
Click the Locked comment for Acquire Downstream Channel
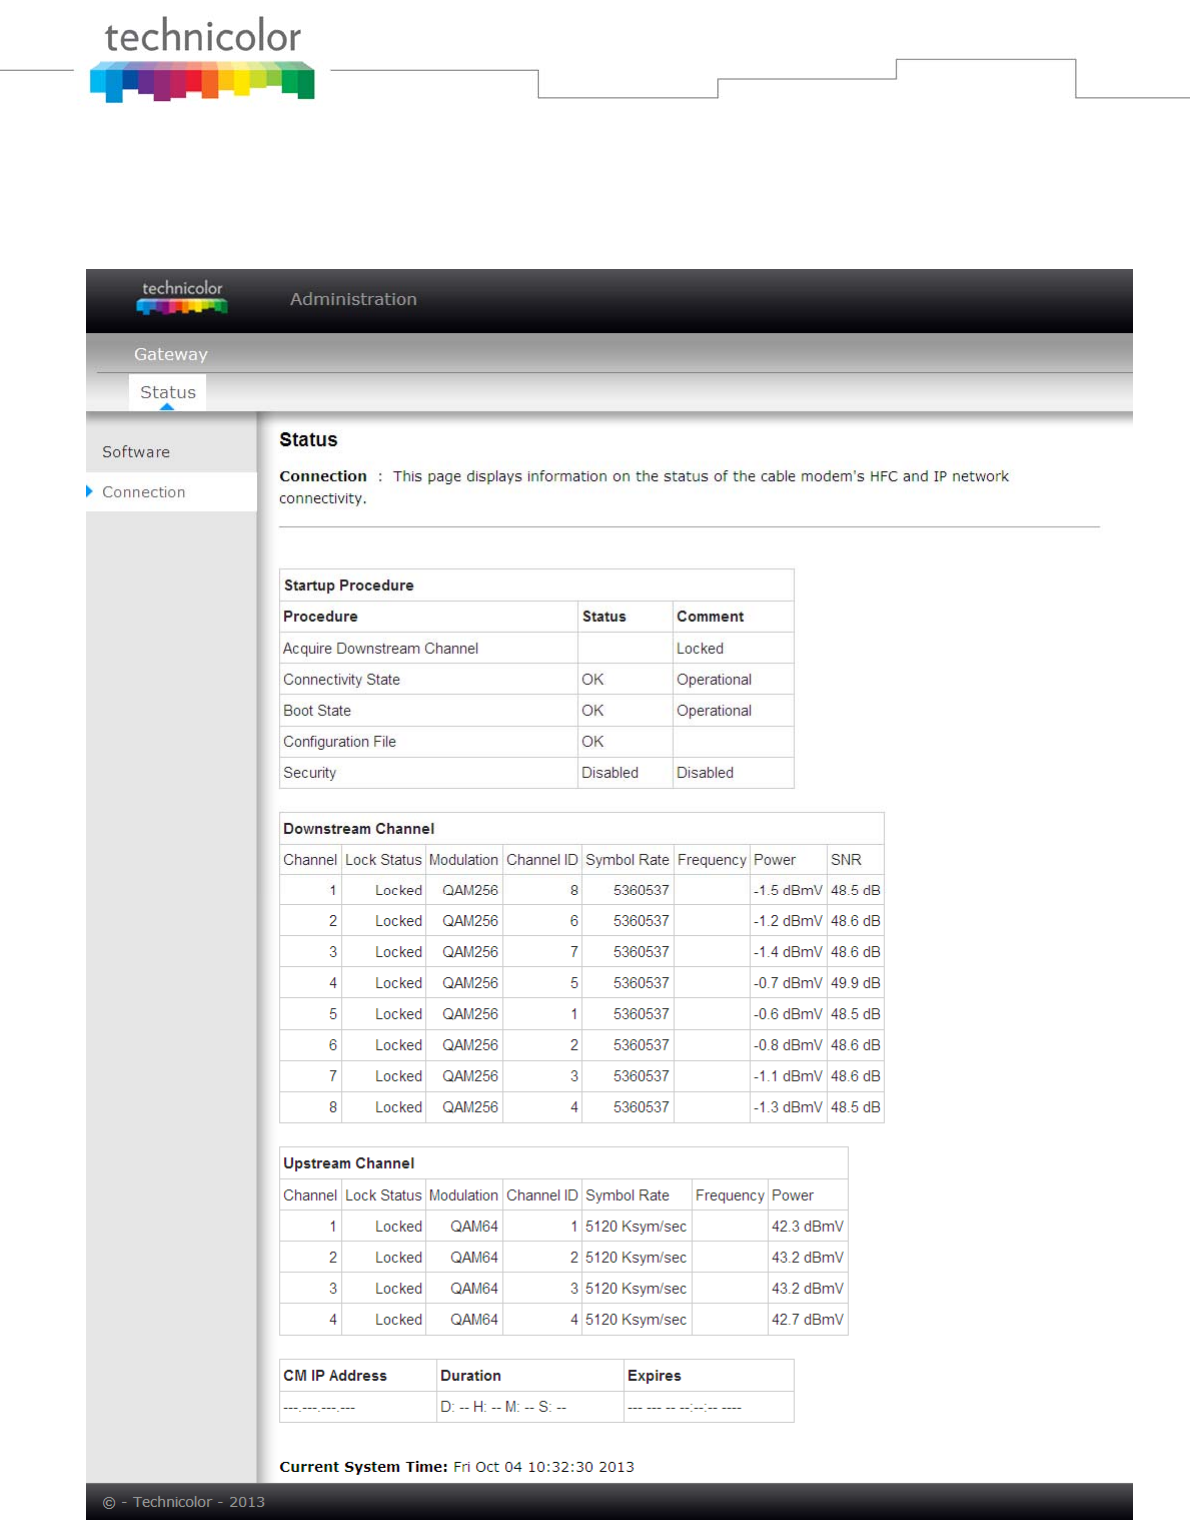click(x=700, y=648)
